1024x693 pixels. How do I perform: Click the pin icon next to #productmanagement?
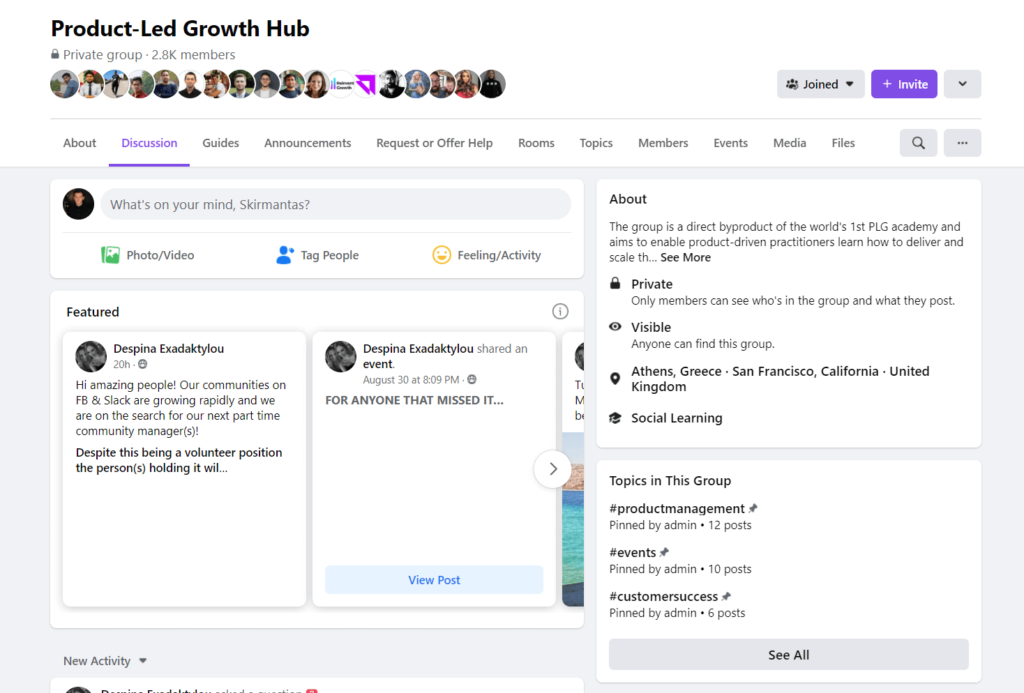click(753, 508)
